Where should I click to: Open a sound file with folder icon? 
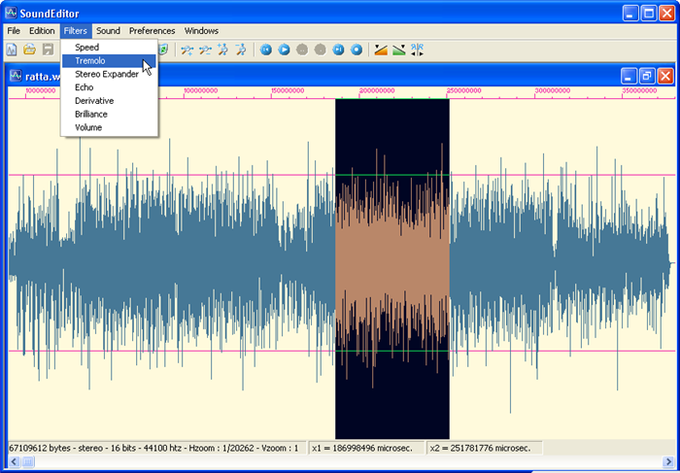pos(29,49)
